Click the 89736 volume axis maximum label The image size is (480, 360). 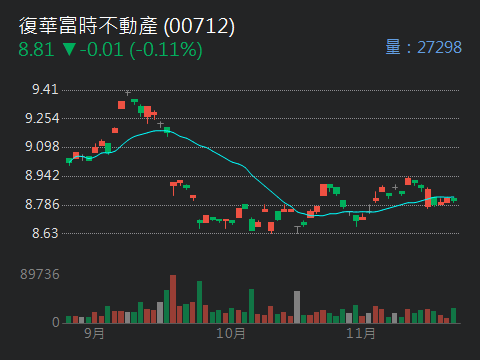pyautogui.click(x=40, y=274)
